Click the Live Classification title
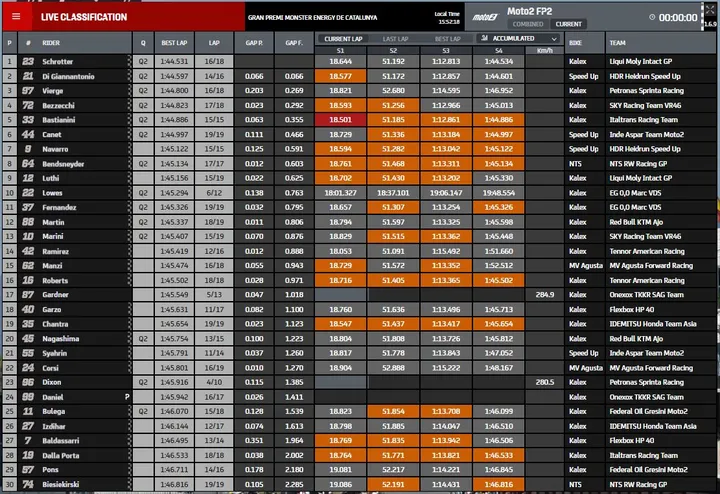Screen dimensions: 720x494 [84, 17]
